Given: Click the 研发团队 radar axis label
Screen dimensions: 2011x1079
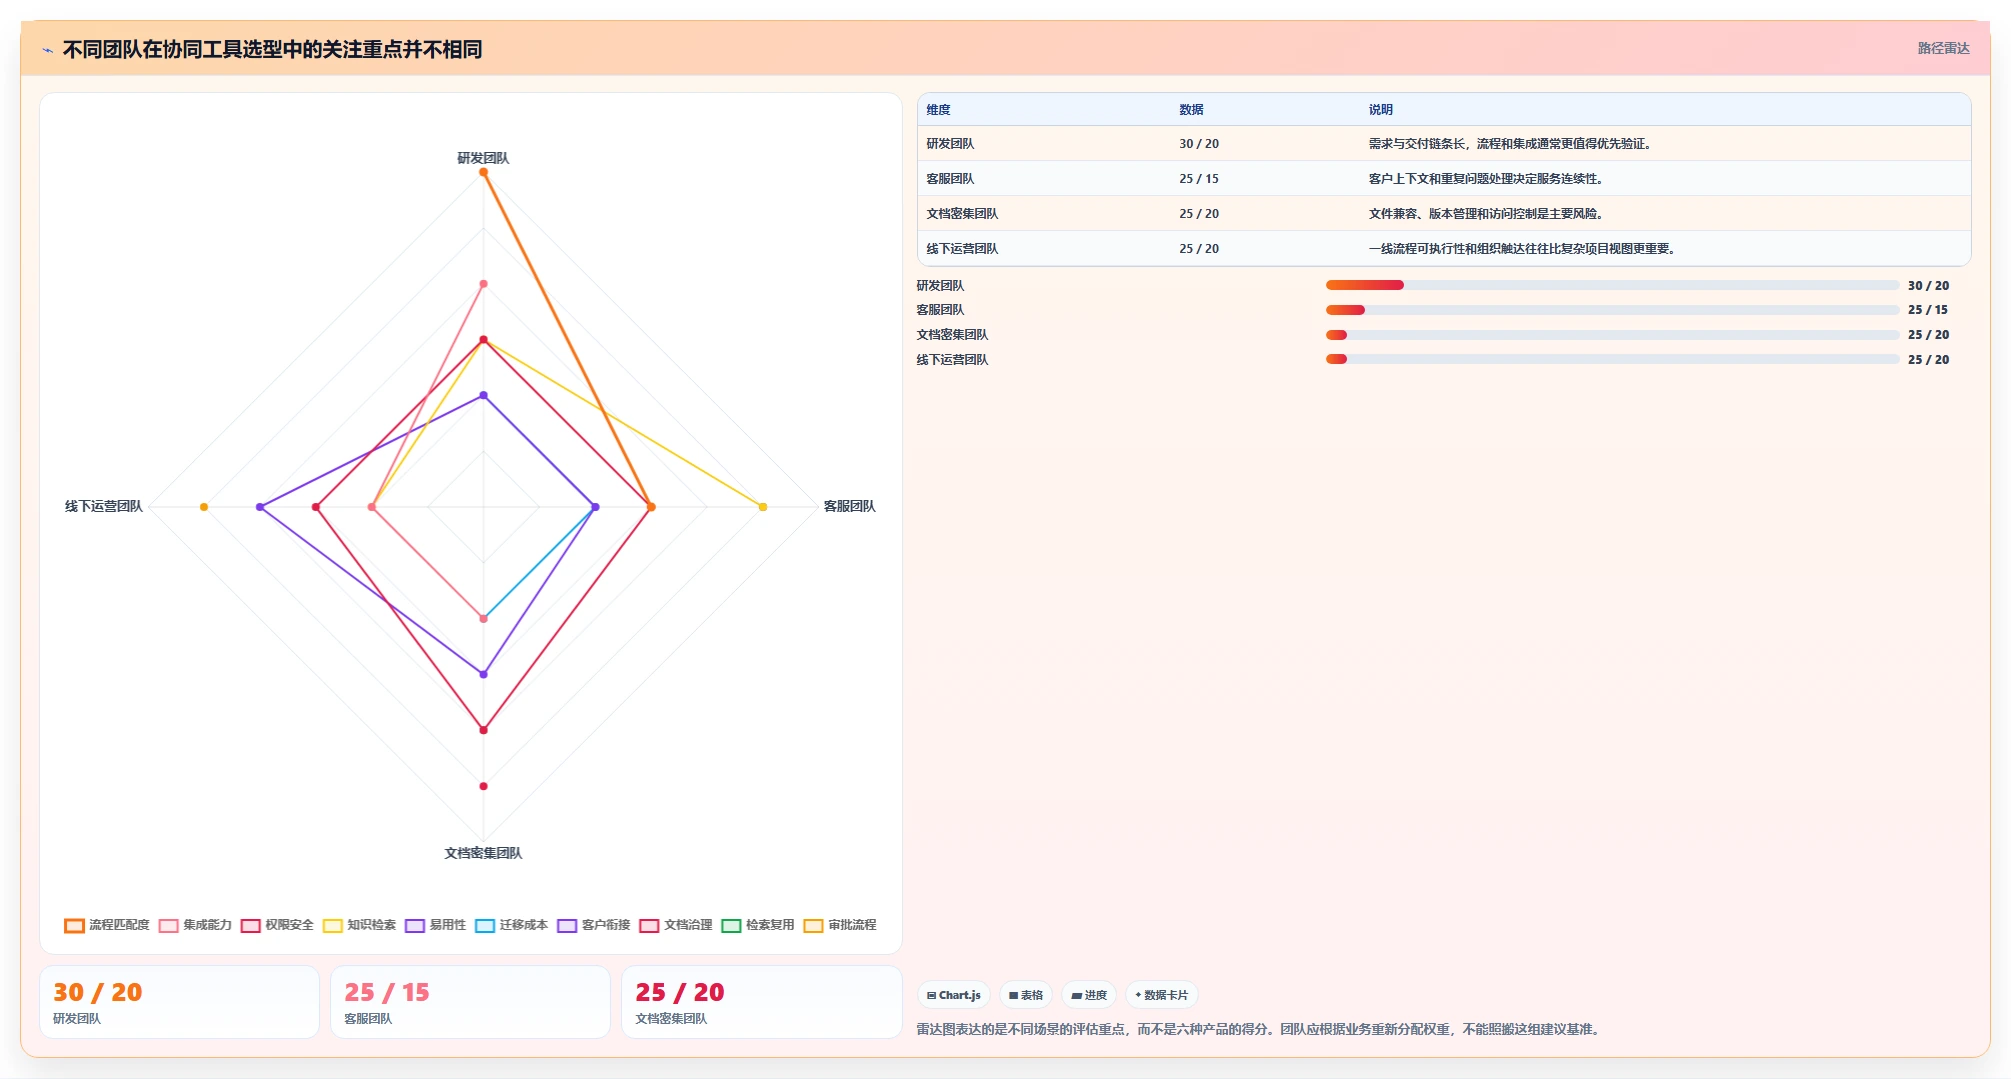Looking at the screenshot, I should (483, 158).
